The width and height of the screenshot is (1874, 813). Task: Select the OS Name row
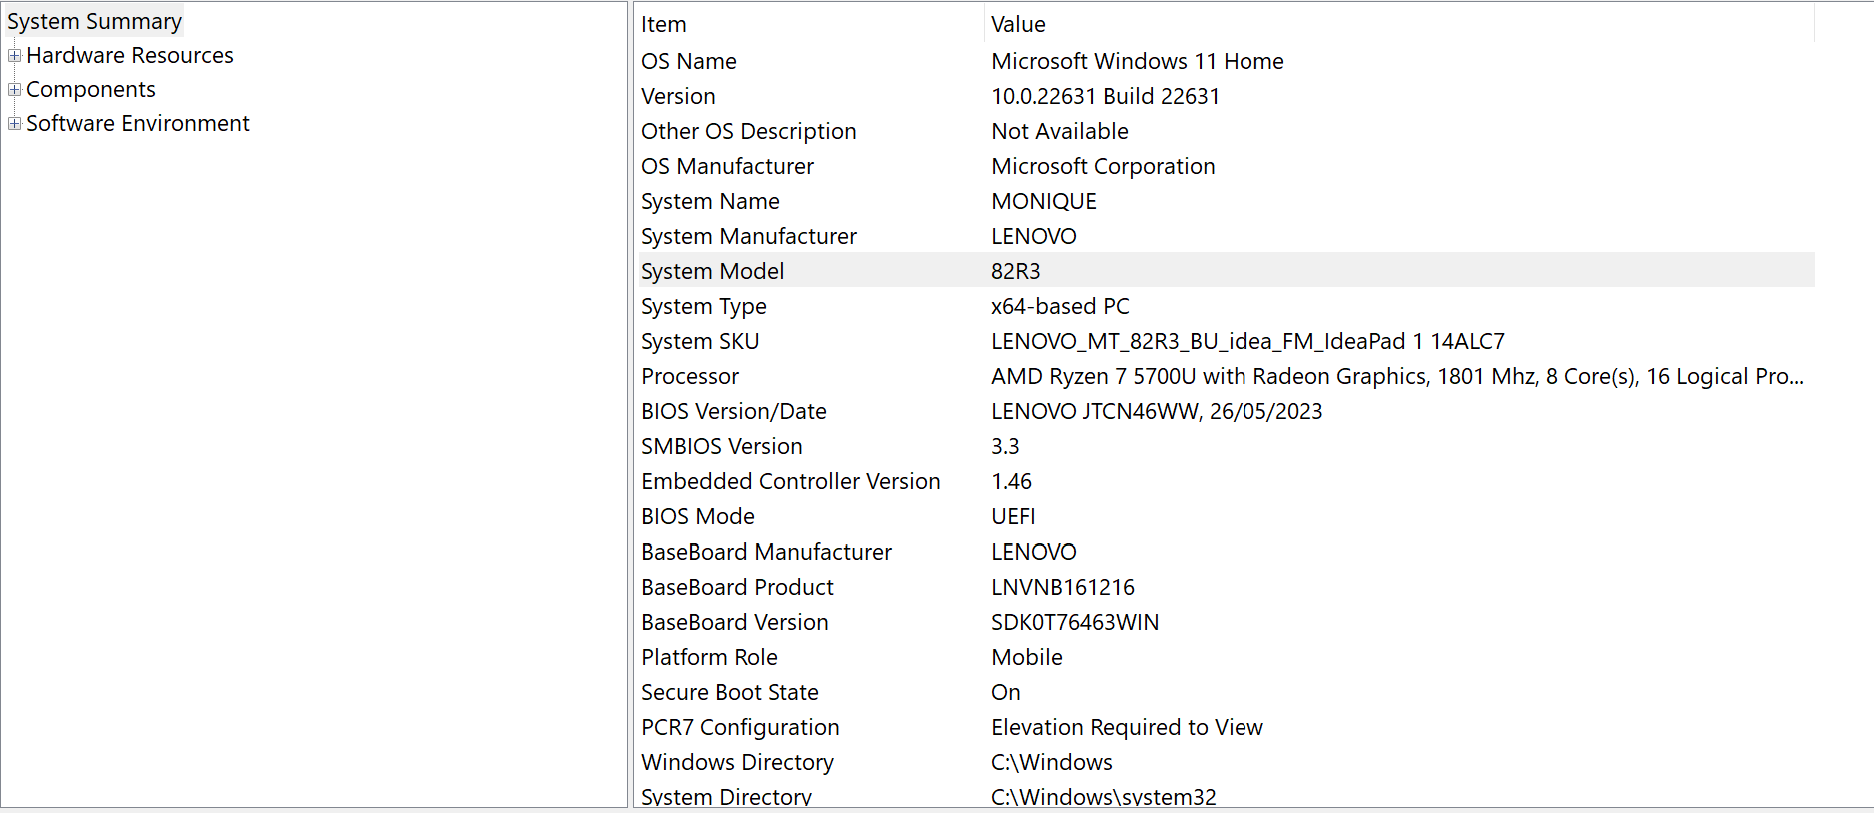689,61
